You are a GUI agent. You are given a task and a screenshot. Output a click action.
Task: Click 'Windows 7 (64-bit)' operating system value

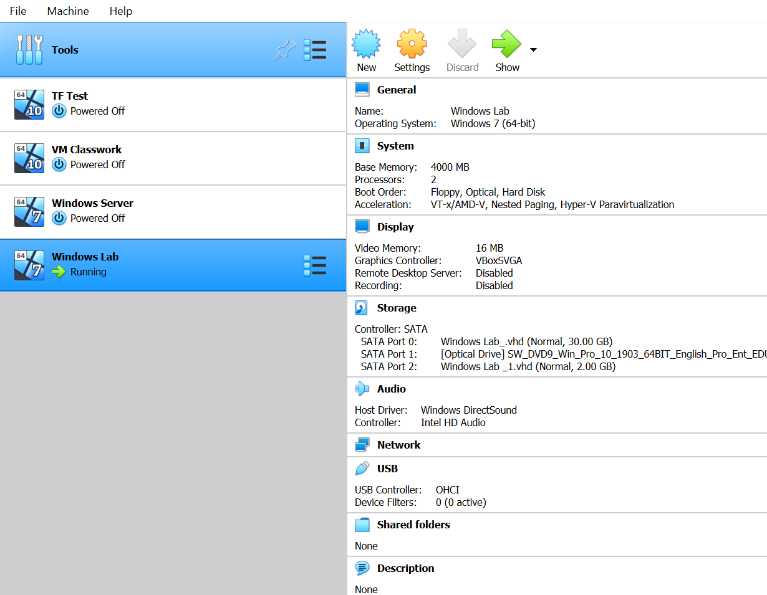(493, 123)
